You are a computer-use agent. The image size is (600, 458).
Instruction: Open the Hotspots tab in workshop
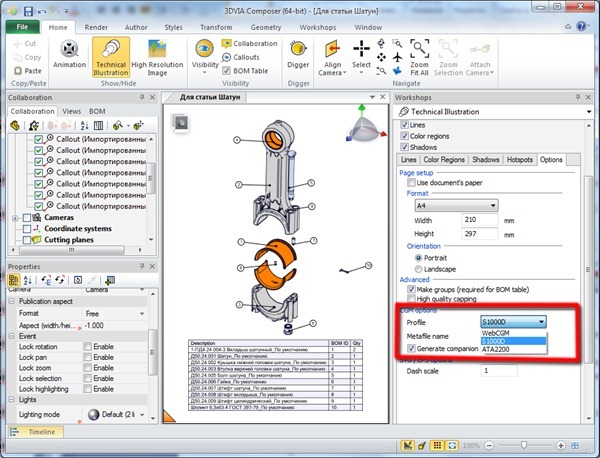(520, 160)
